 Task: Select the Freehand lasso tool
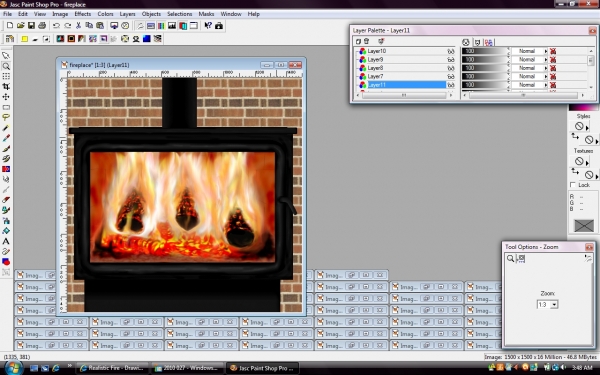click(6, 117)
